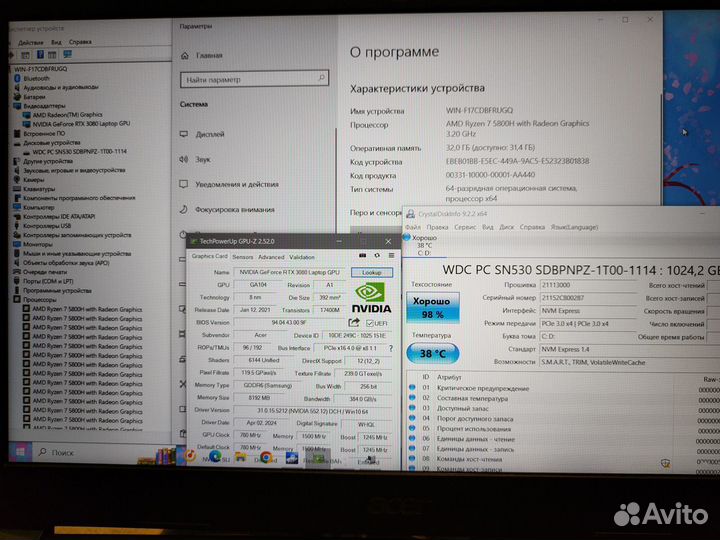Collapse the Процессоры tree node
This screenshot has width=720, height=540.
pyautogui.click(x=9, y=299)
